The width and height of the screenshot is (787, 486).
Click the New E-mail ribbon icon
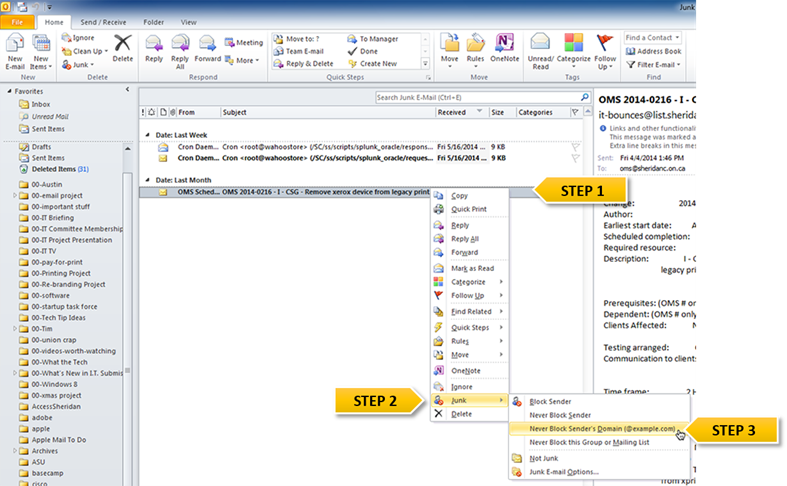15,52
